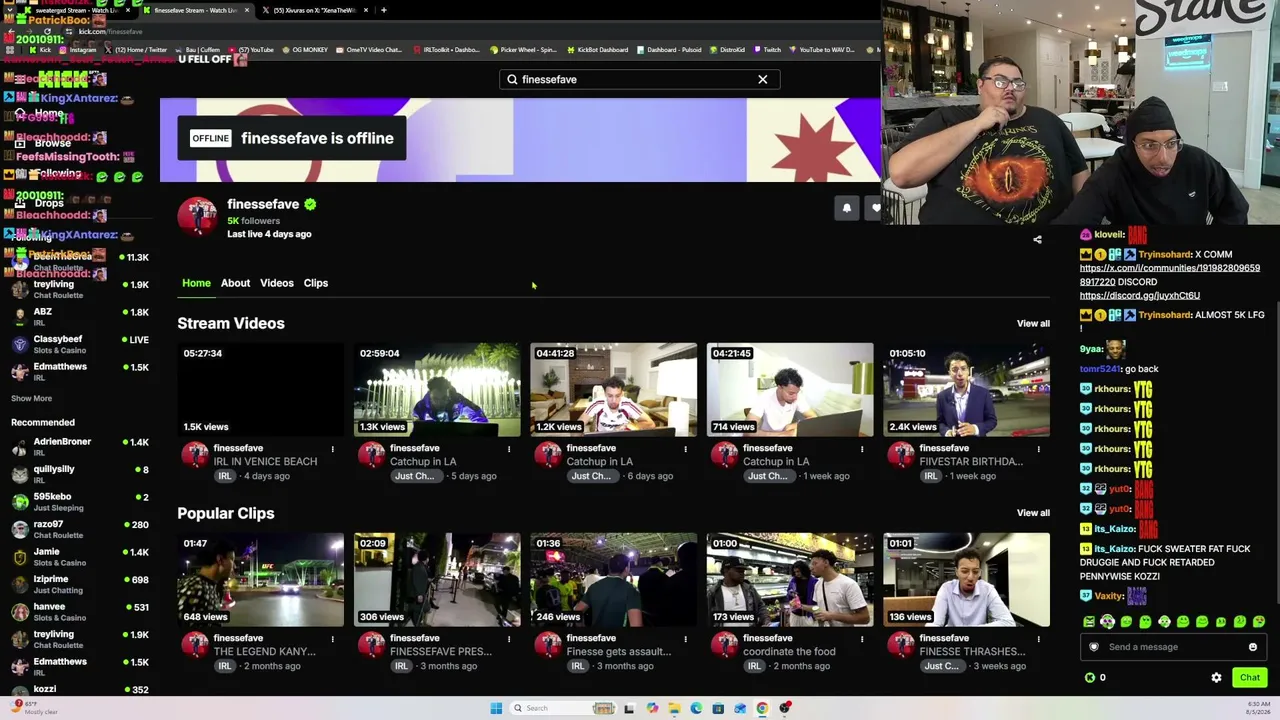Open AdrienBroner's channel in Recommended
1280x720 pixels.
coord(80,447)
